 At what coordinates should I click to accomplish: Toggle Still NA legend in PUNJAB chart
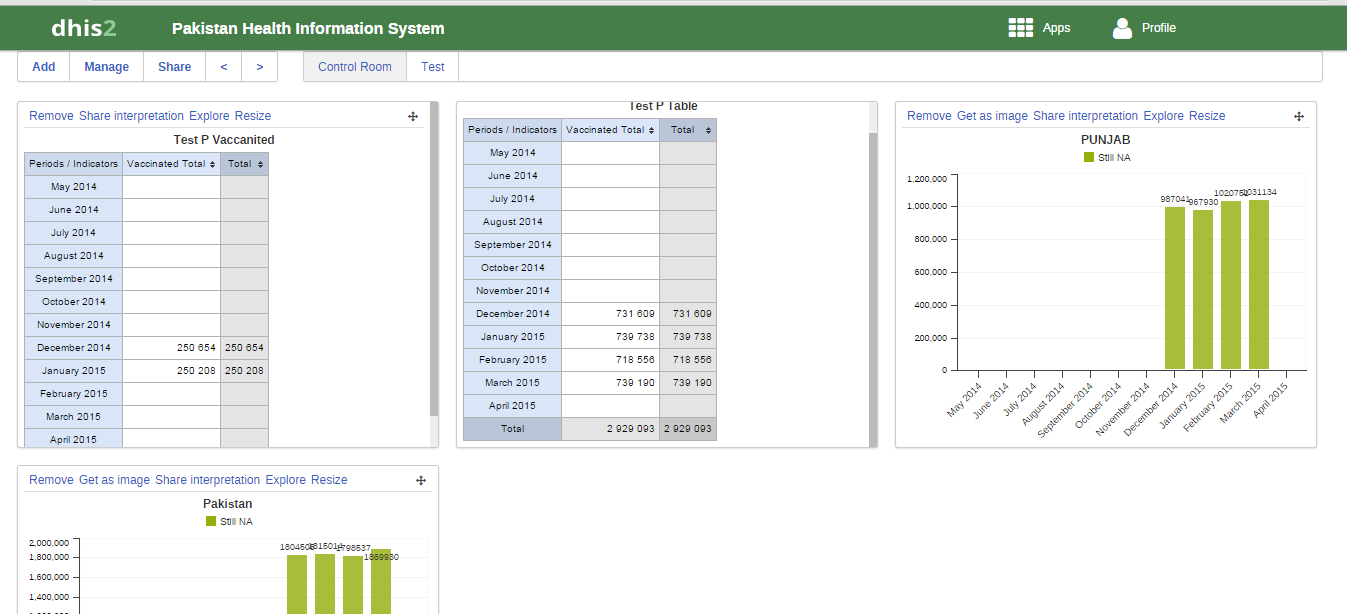point(1106,157)
